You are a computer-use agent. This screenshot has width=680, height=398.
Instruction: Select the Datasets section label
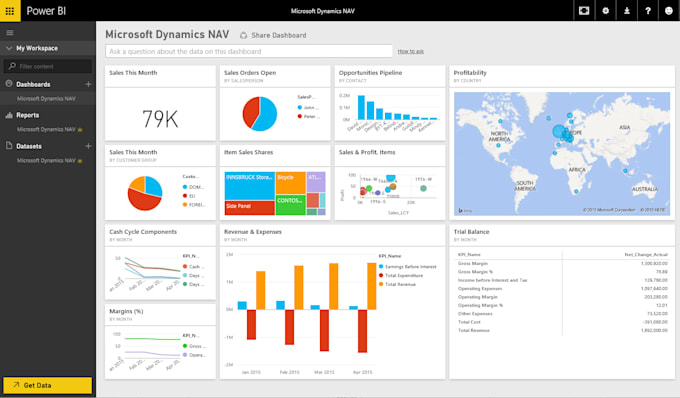tap(29, 146)
